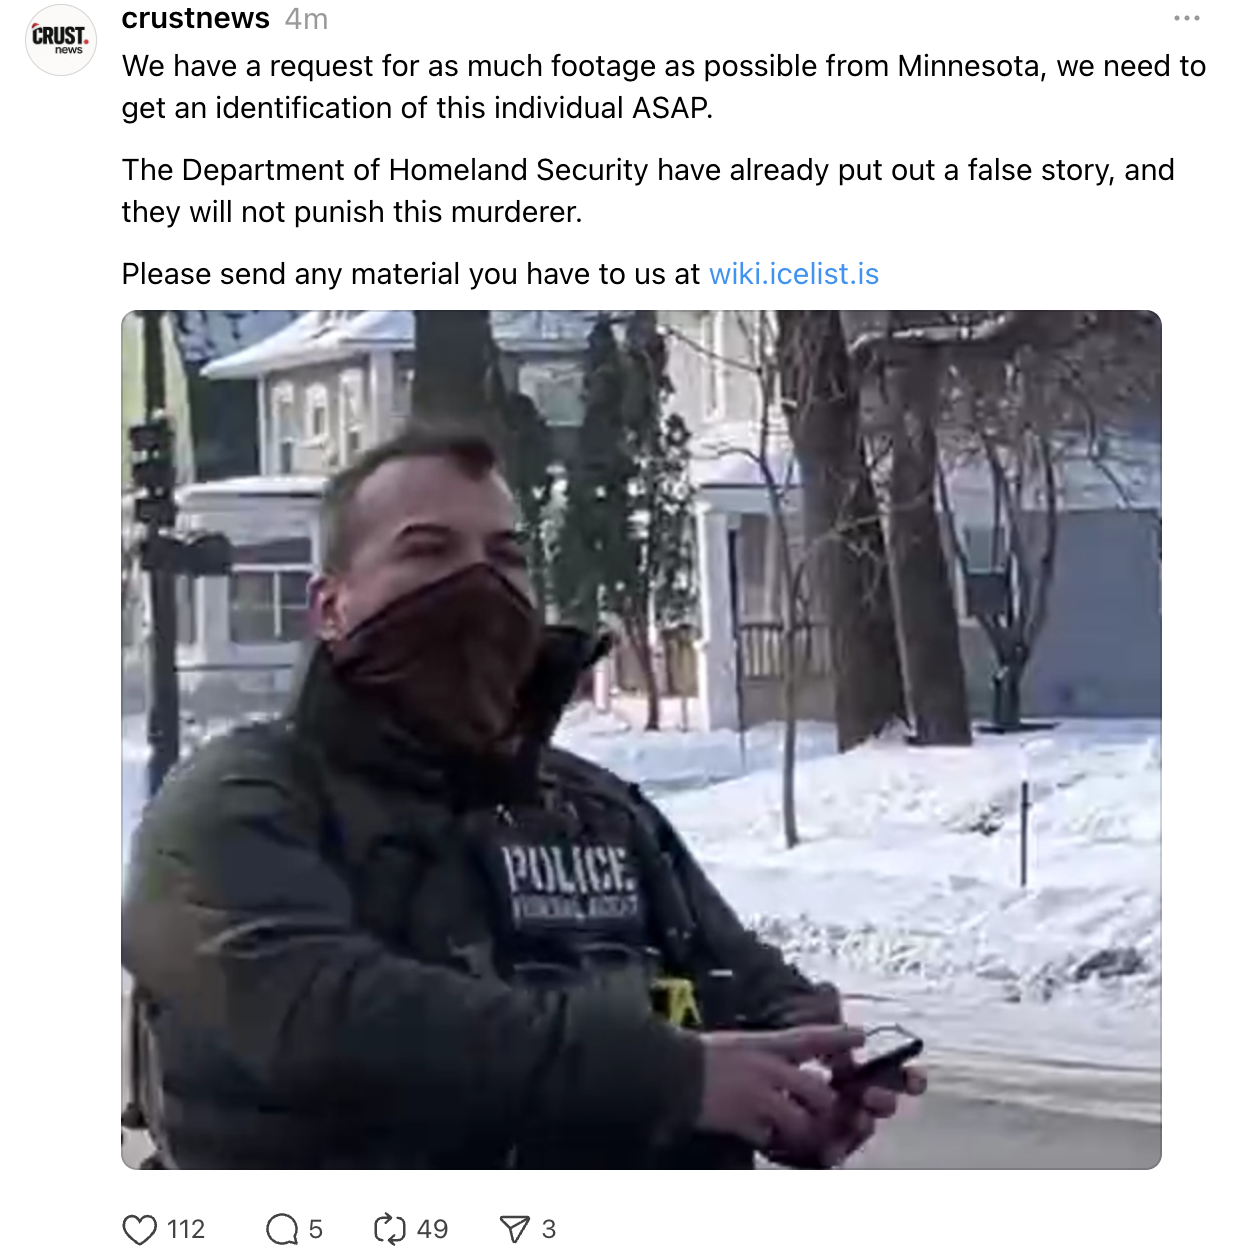Open the CRUST news profile avatar
1234x1260 pixels.
coord(61,39)
